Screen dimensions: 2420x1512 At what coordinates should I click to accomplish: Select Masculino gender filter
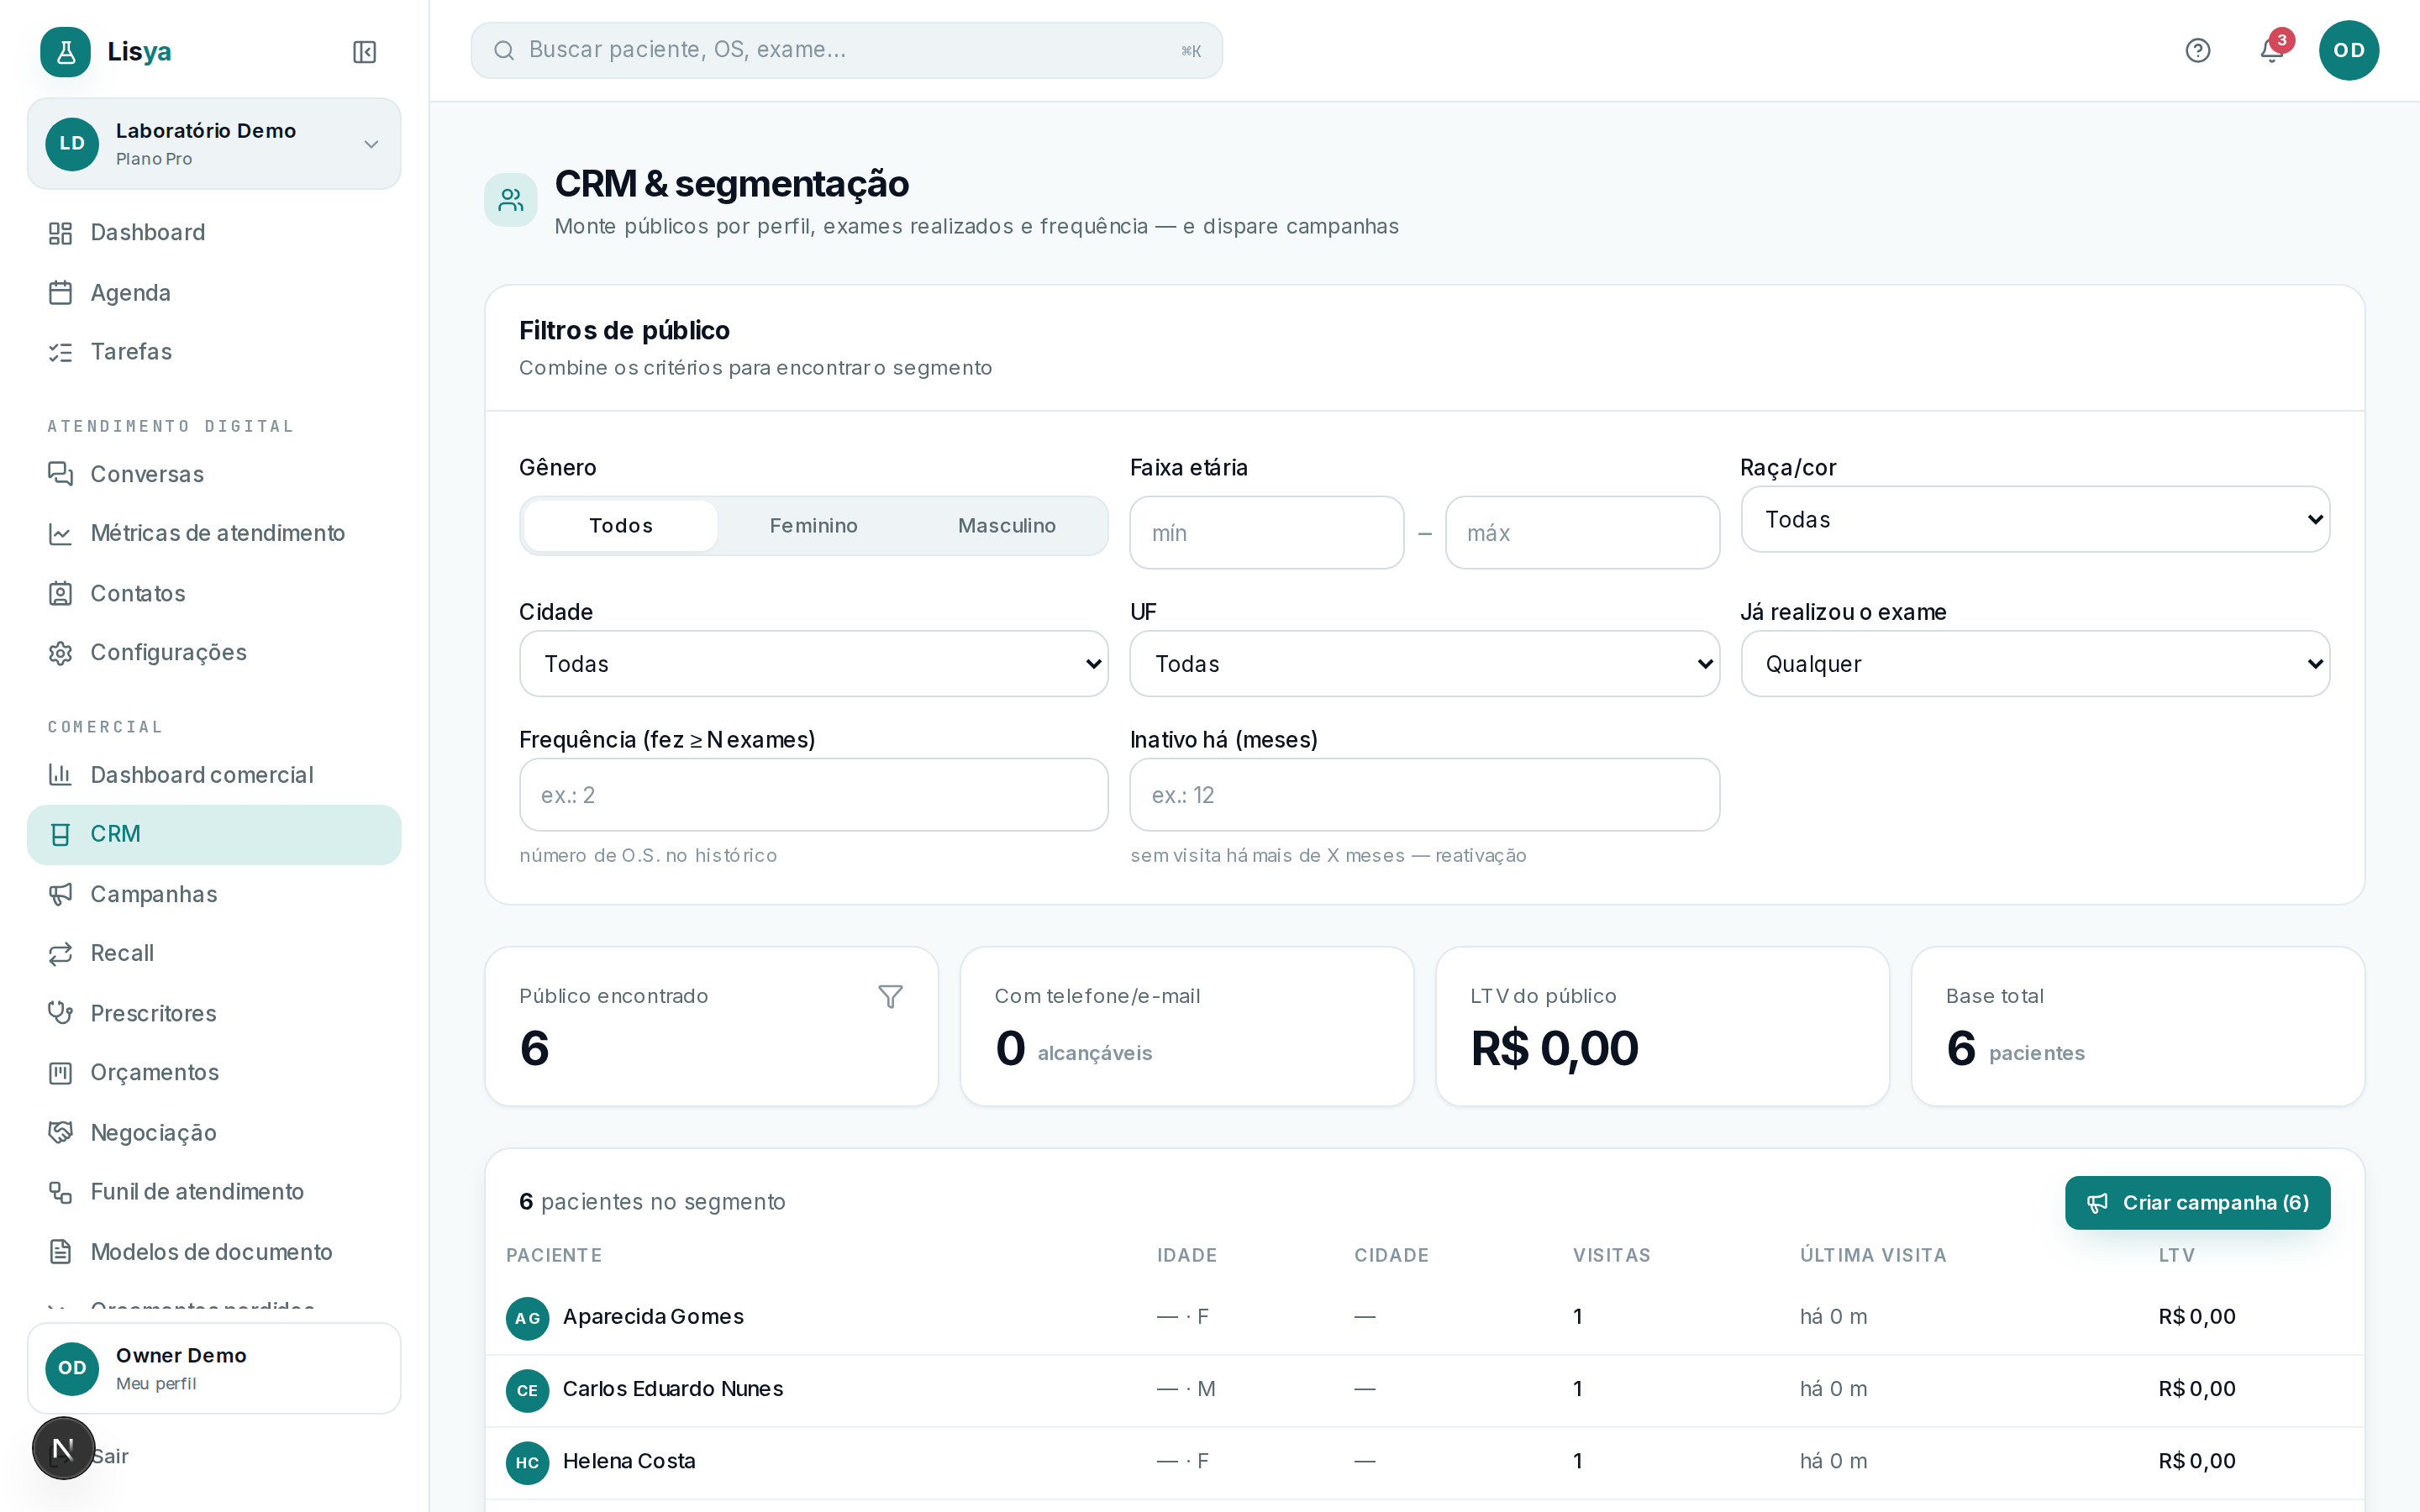(x=1006, y=526)
